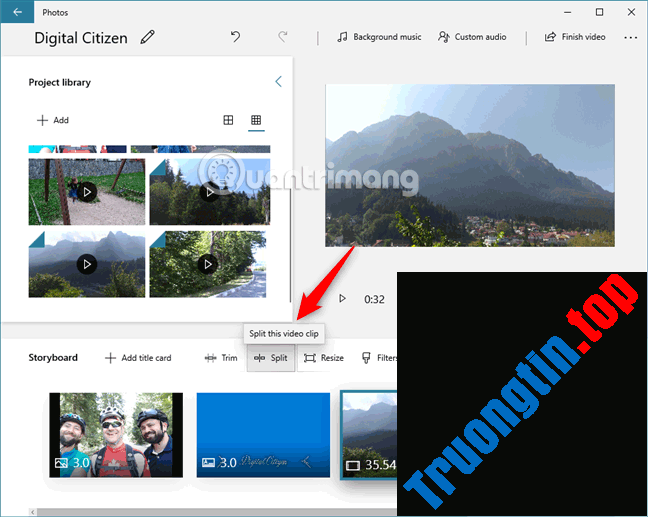Click the large mountain video preview
The width and height of the screenshot is (648, 517).
[470, 166]
